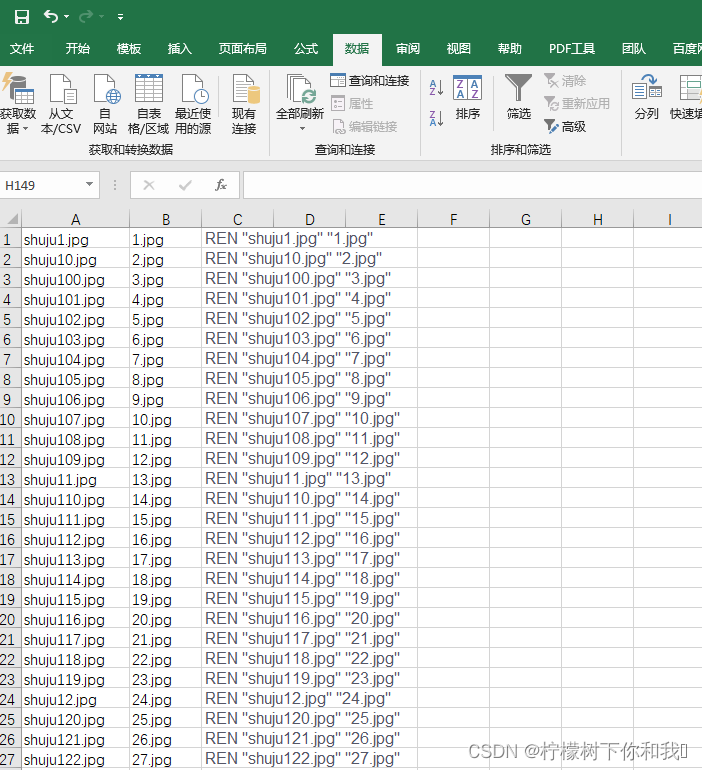
Task: Select cell containing shuju1.jpg
Action: click(76, 240)
